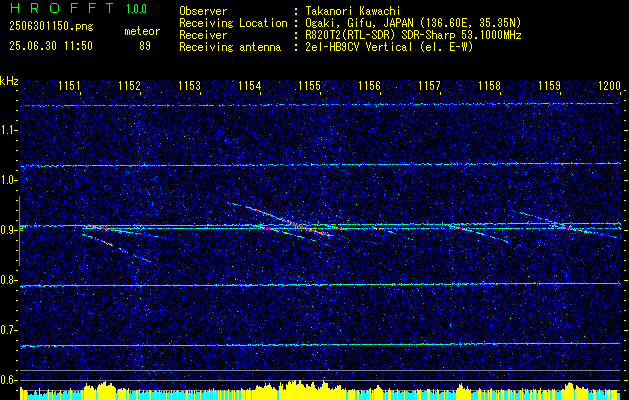The width and height of the screenshot is (629, 400).
Task: Click the 0.7 frequency axis label
Action: (x=8, y=330)
